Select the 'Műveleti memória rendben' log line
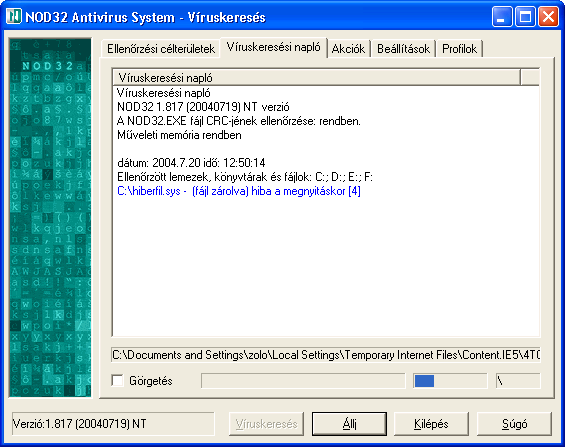The width and height of the screenshot is (565, 447). point(179,135)
